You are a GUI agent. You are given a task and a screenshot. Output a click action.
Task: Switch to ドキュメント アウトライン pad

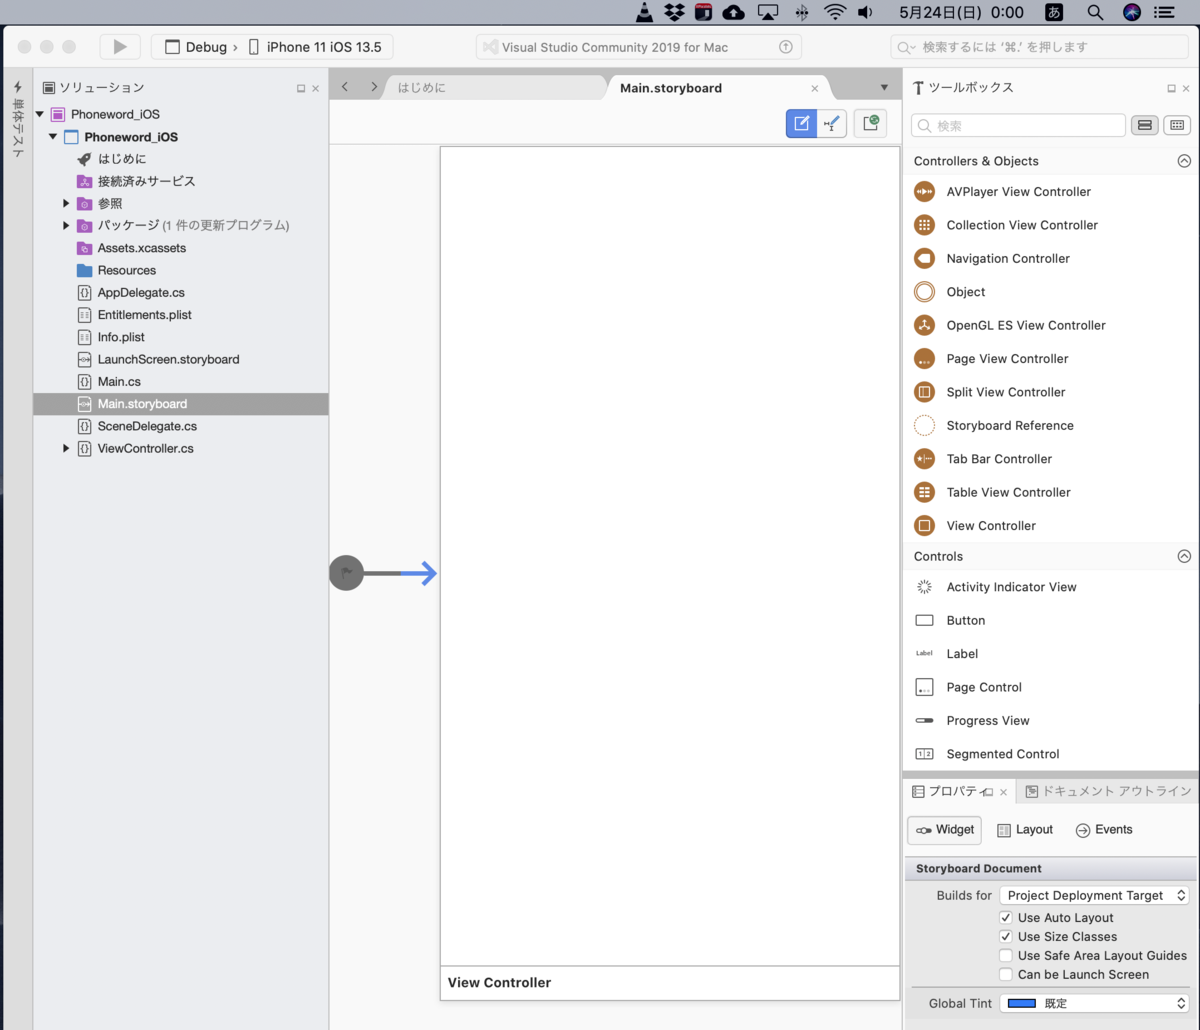click(x=1108, y=791)
